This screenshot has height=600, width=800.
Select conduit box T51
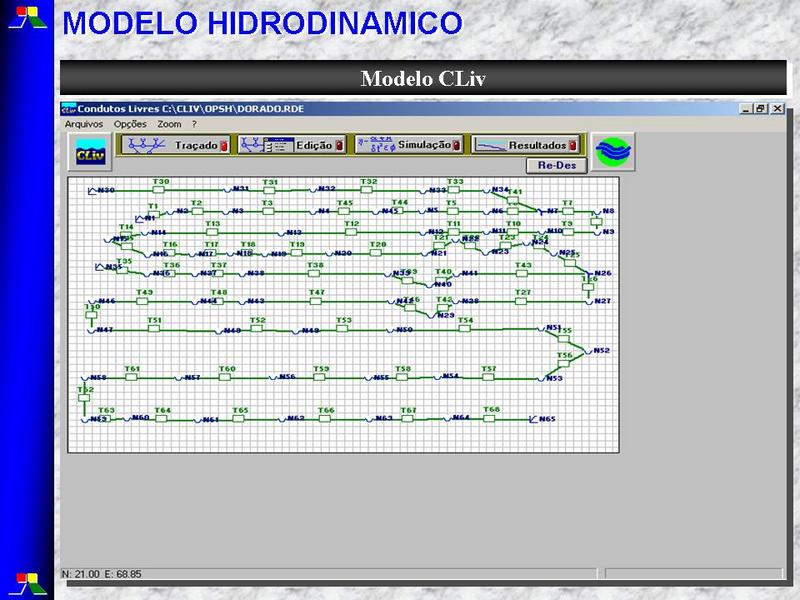pos(154,328)
